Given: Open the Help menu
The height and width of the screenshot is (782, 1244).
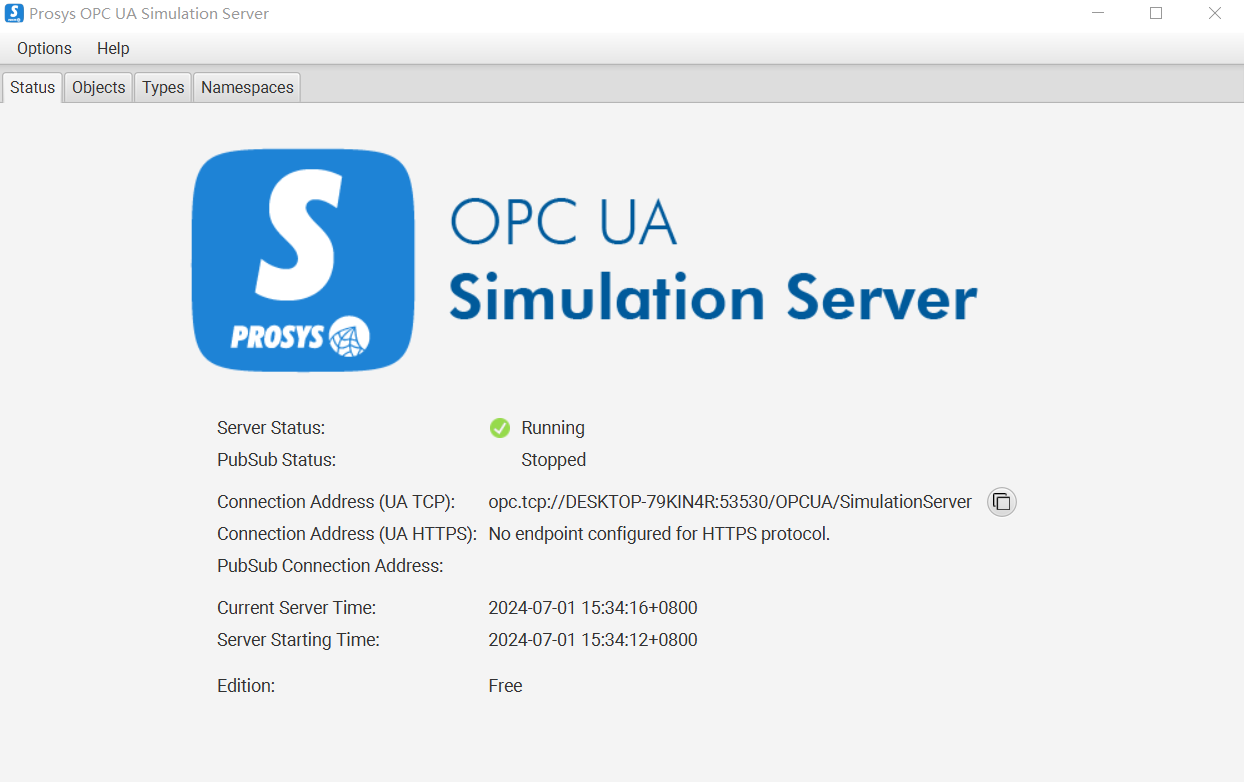Looking at the screenshot, I should tap(112, 48).
